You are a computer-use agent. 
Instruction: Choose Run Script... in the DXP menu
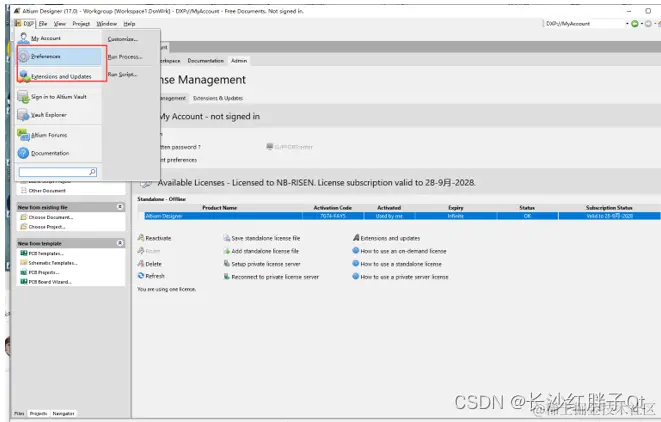[122, 74]
